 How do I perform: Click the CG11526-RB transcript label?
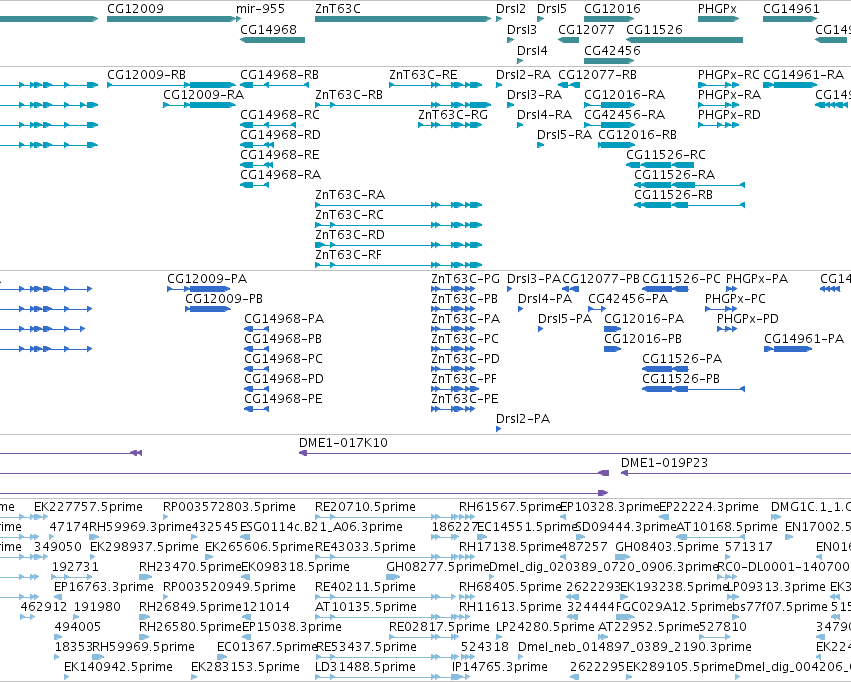point(674,195)
